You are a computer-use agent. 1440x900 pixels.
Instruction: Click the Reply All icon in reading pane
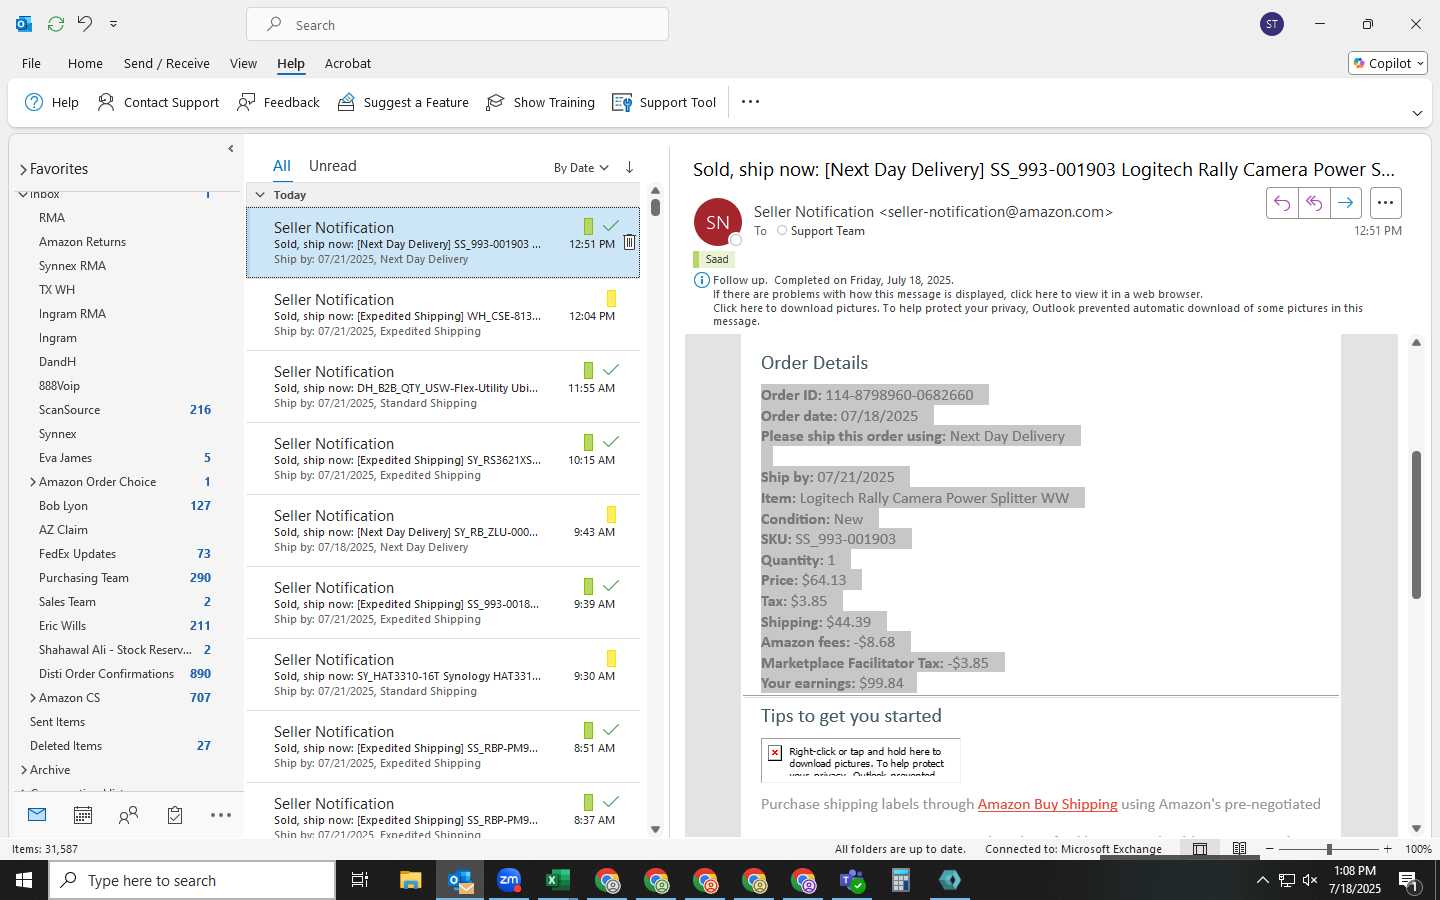click(1314, 203)
